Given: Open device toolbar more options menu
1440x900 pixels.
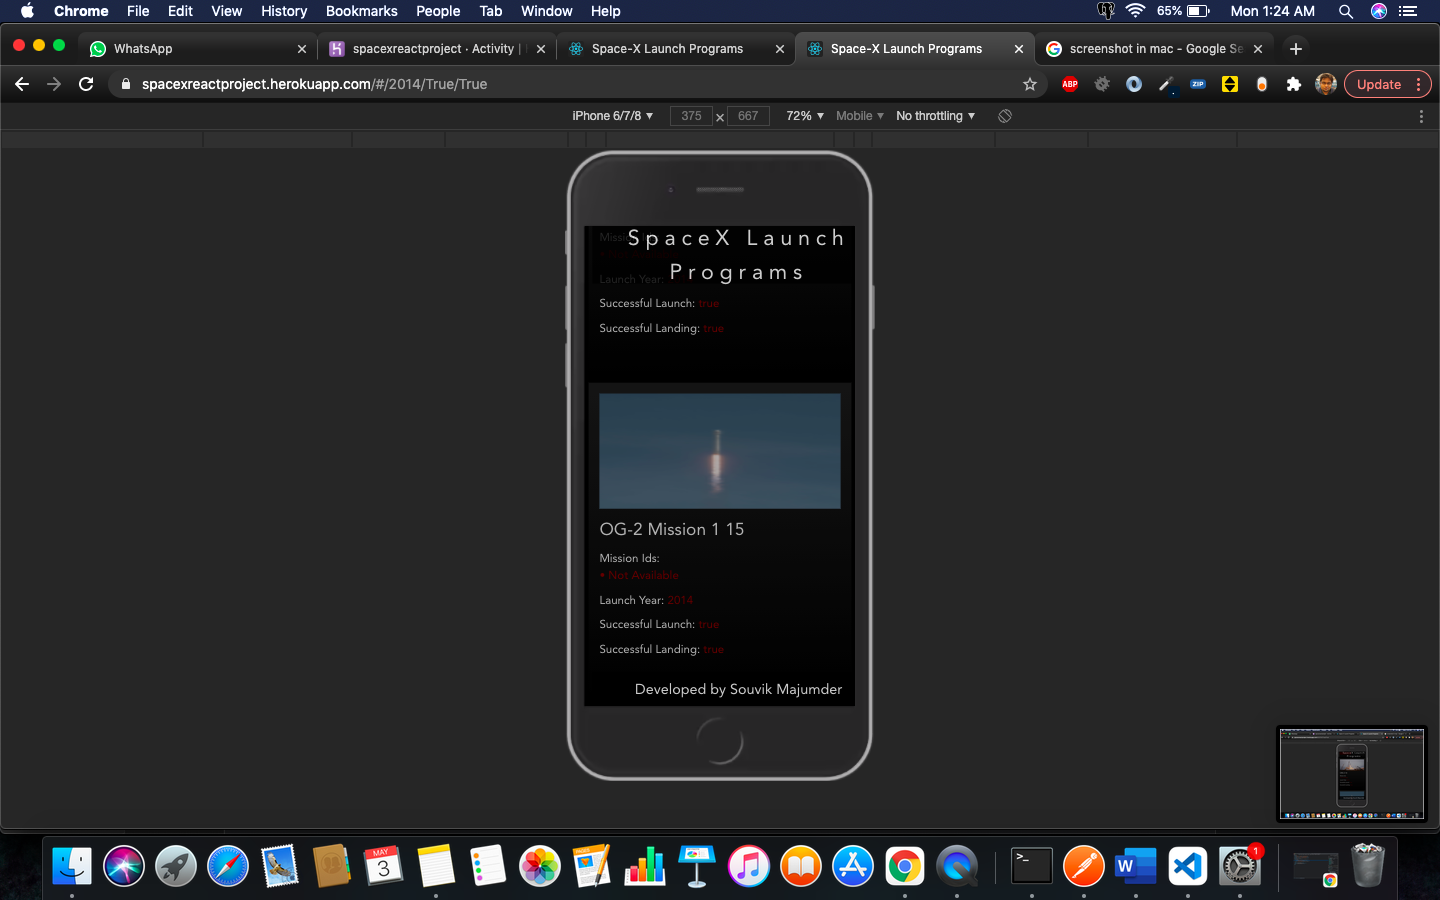Looking at the screenshot, I should (1421, 116).
